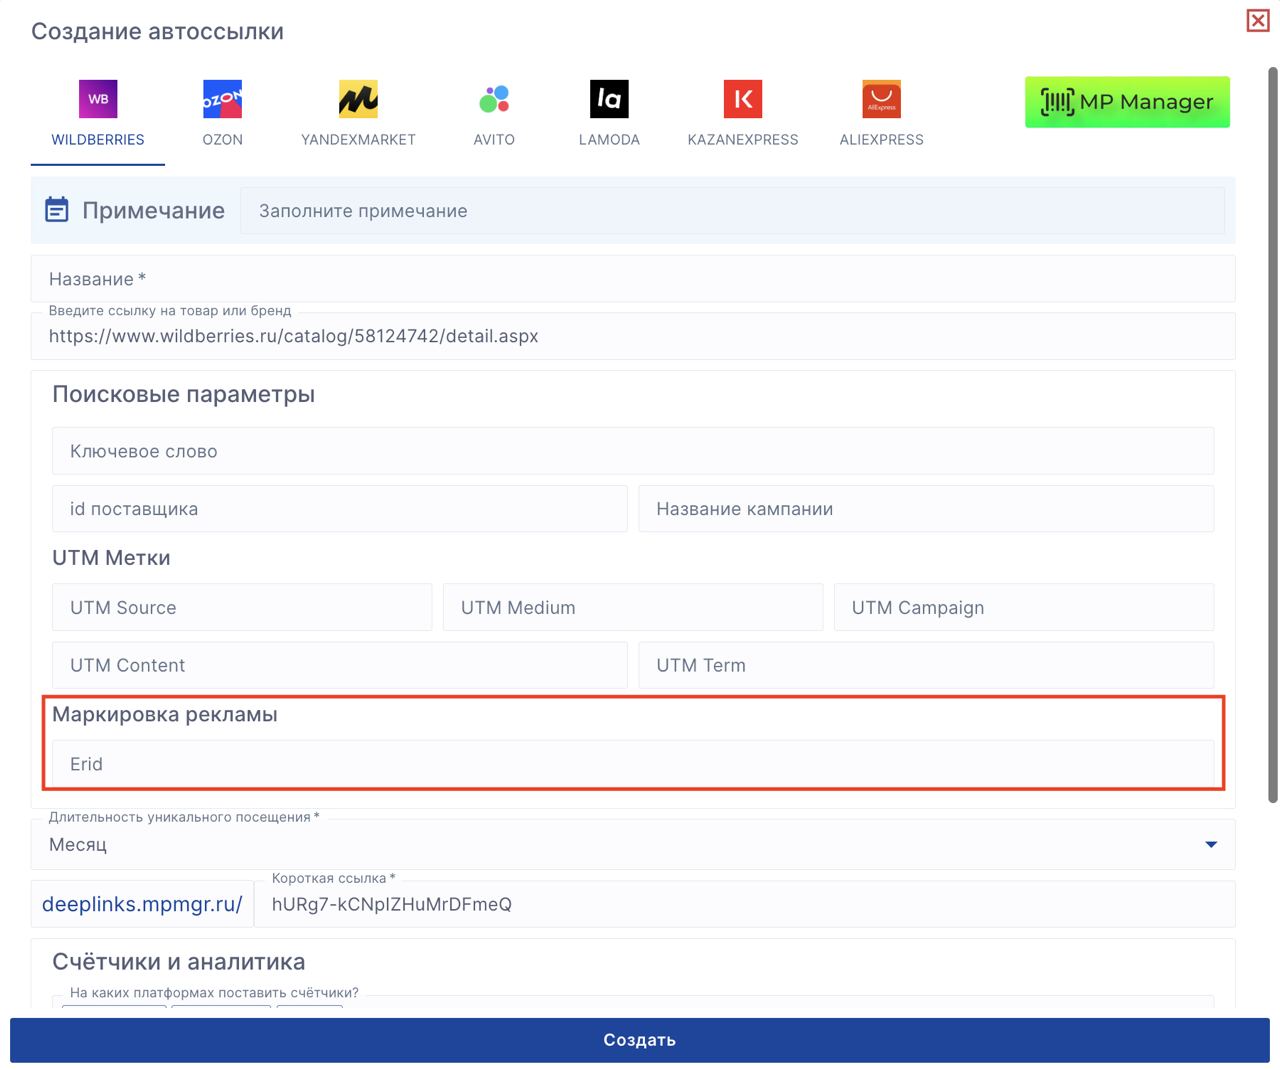This screenshot has width=1280, height=1070.
Task: Choose the AliExpress logo icon
Action: 881,99
